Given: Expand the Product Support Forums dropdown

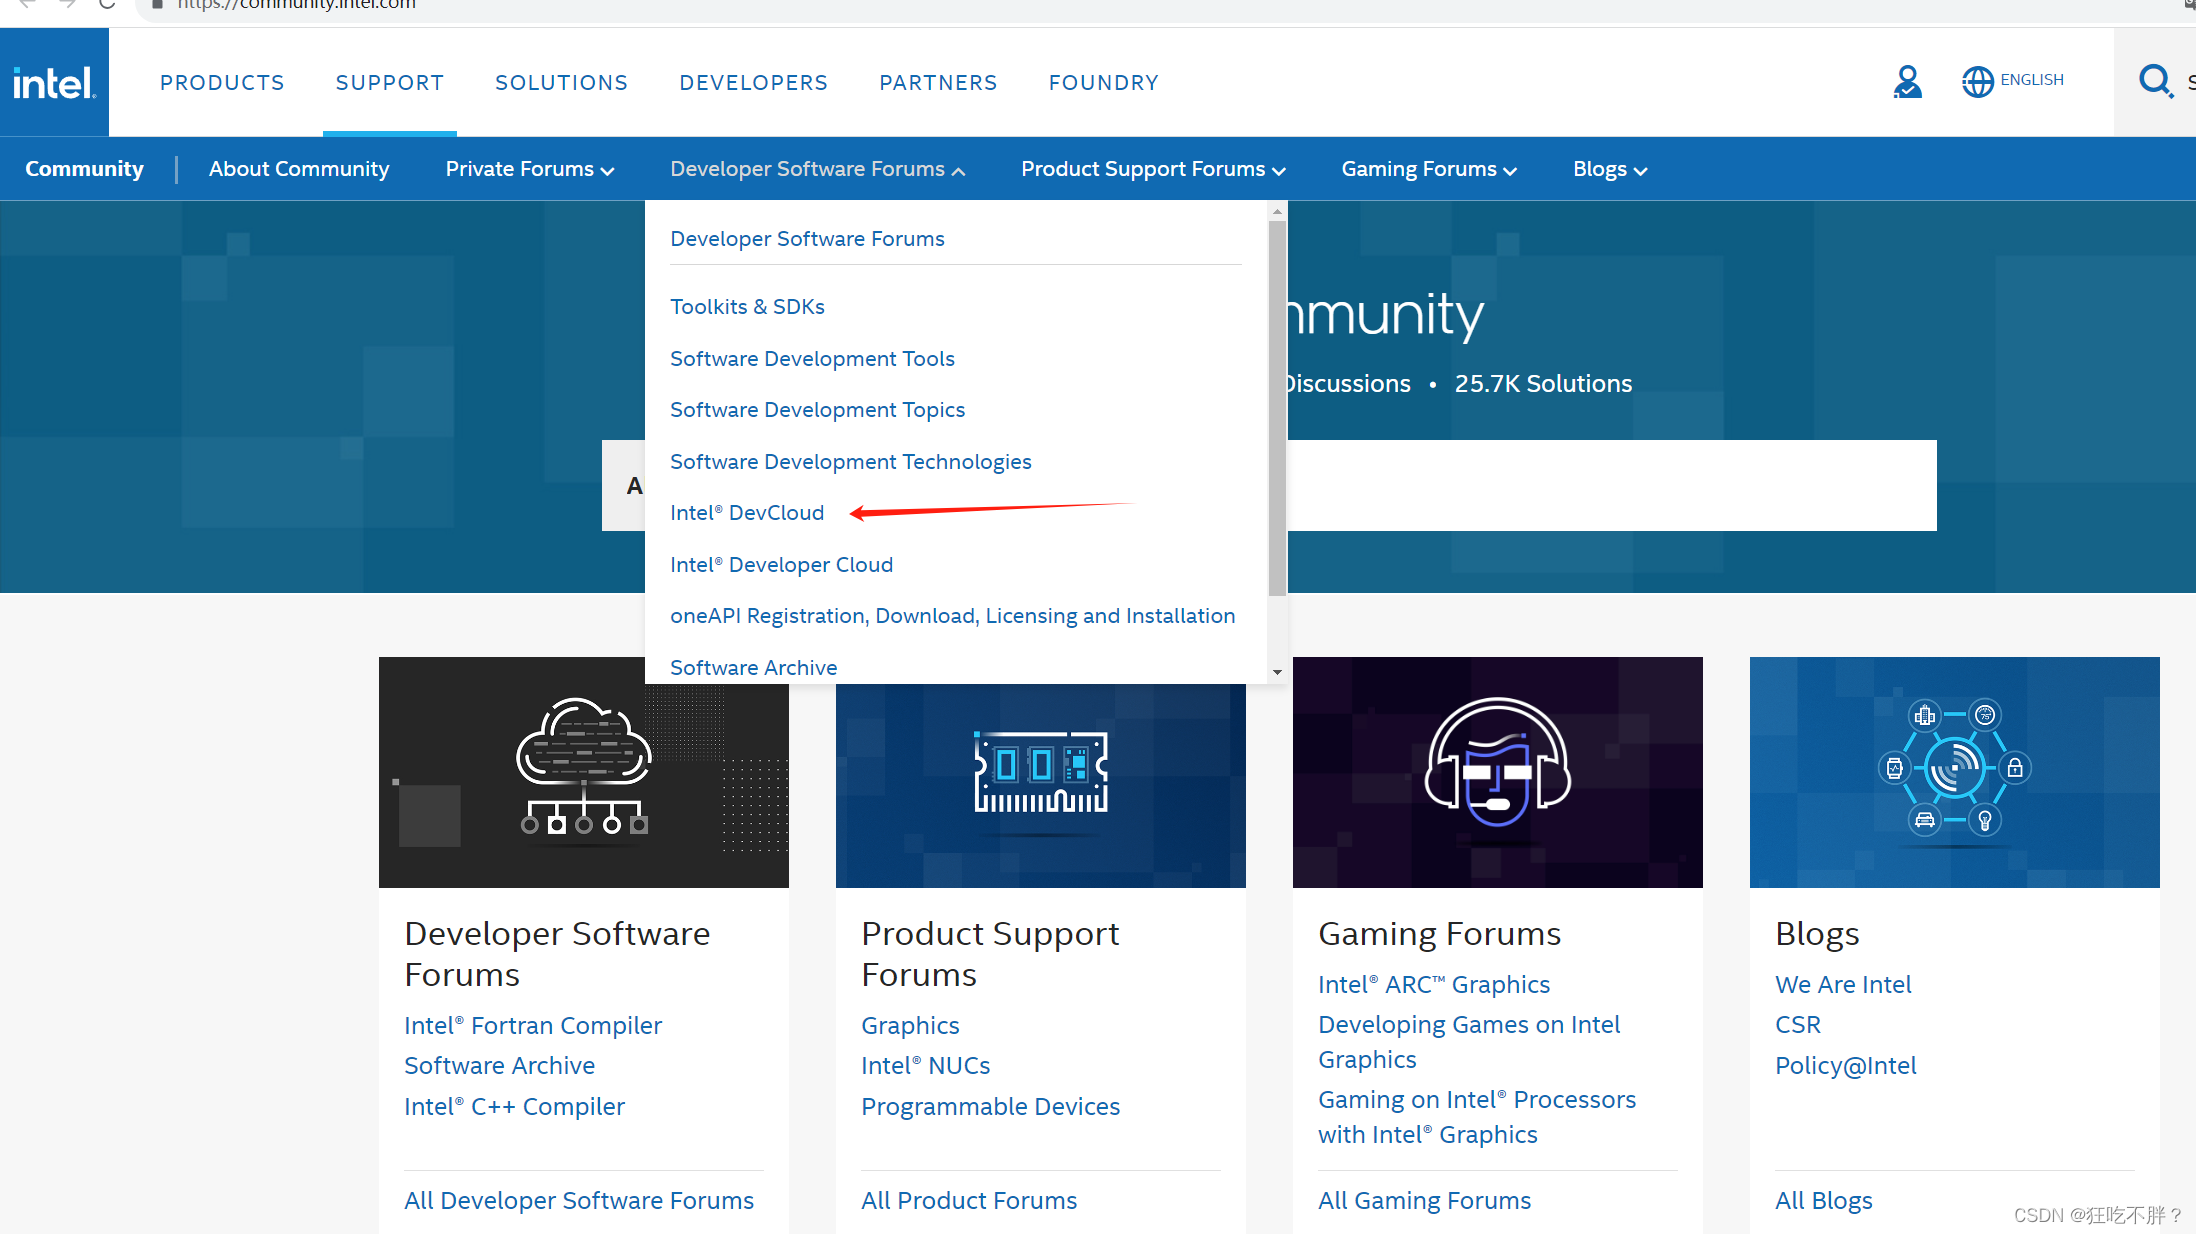Looking at the screenshot, I should coord(1152,168).
